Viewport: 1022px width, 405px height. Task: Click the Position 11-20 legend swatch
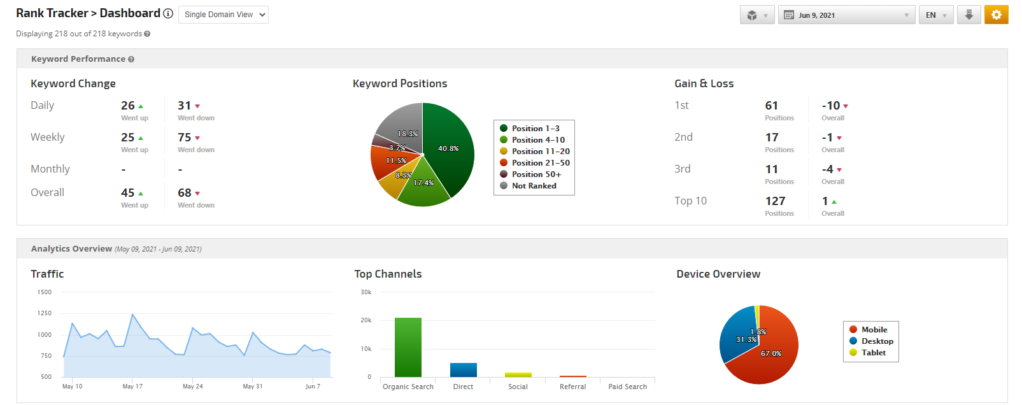point(504,151)
